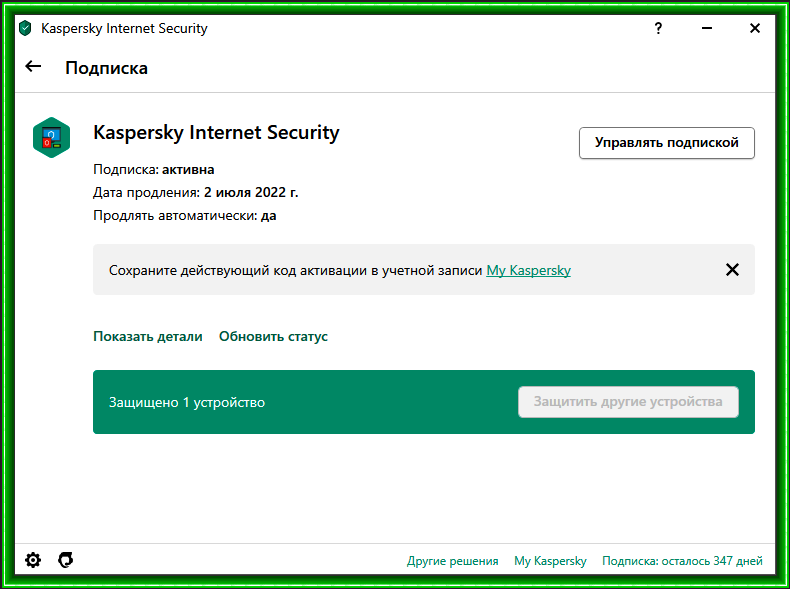Click Защитить другие устройства button
The image size is (790, 589).
click(x=628, y=402)
